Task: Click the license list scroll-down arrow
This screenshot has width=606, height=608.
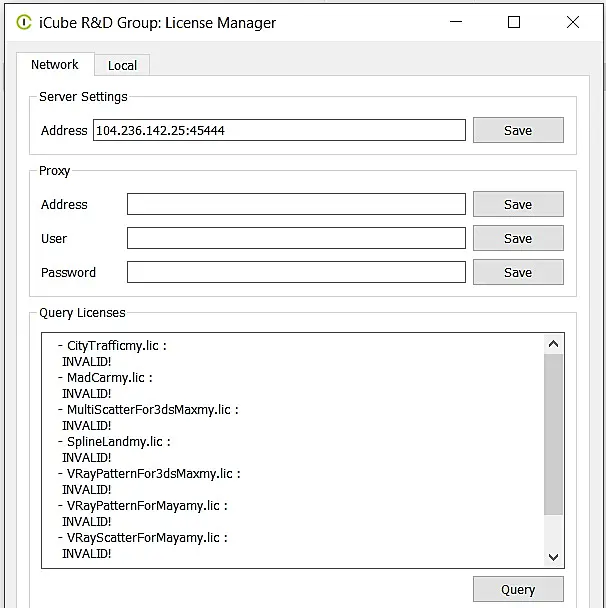Action: pyautogui.click(x=553, y=557)
